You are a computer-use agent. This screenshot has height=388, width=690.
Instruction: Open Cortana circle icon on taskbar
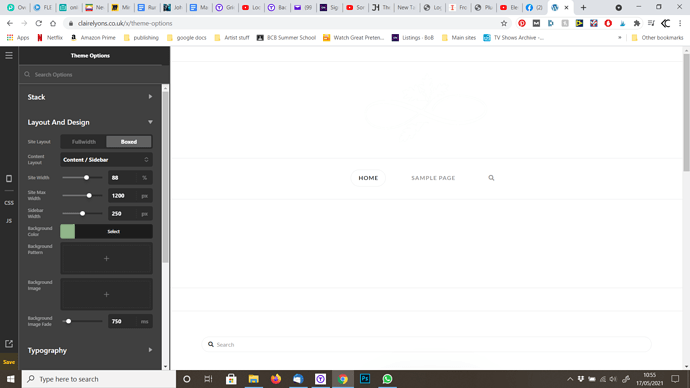click(187, 379)
